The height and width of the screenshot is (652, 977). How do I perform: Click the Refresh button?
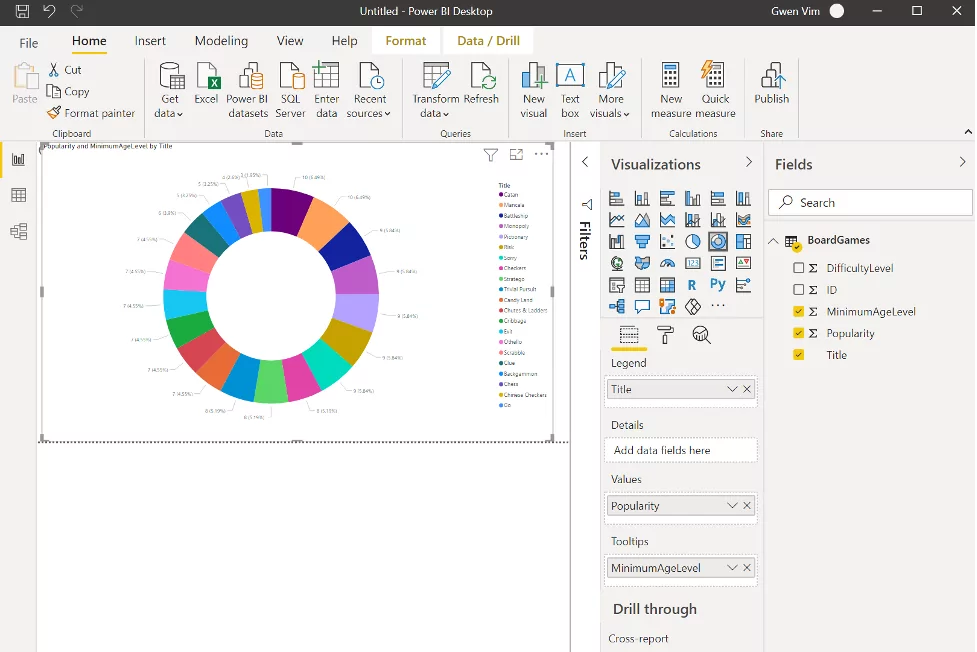click(481, 84)
